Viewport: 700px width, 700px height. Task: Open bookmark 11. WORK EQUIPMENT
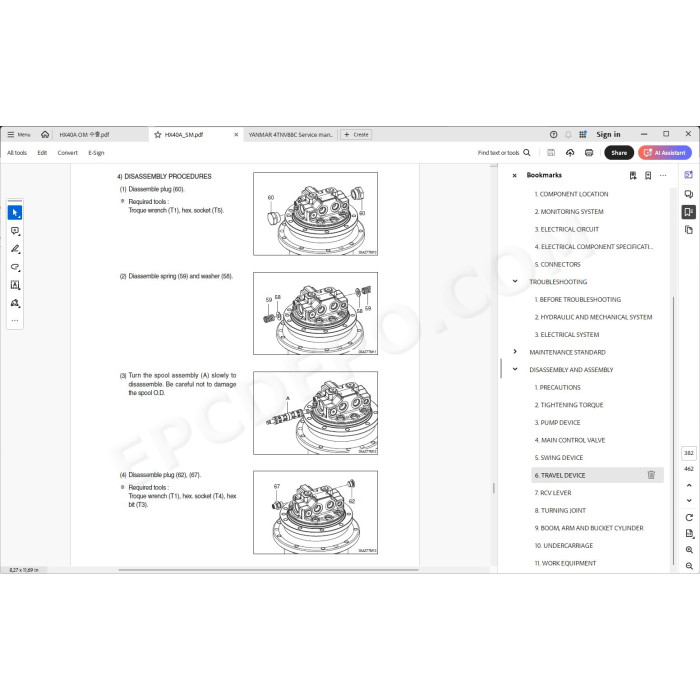(x=565, y=563)
